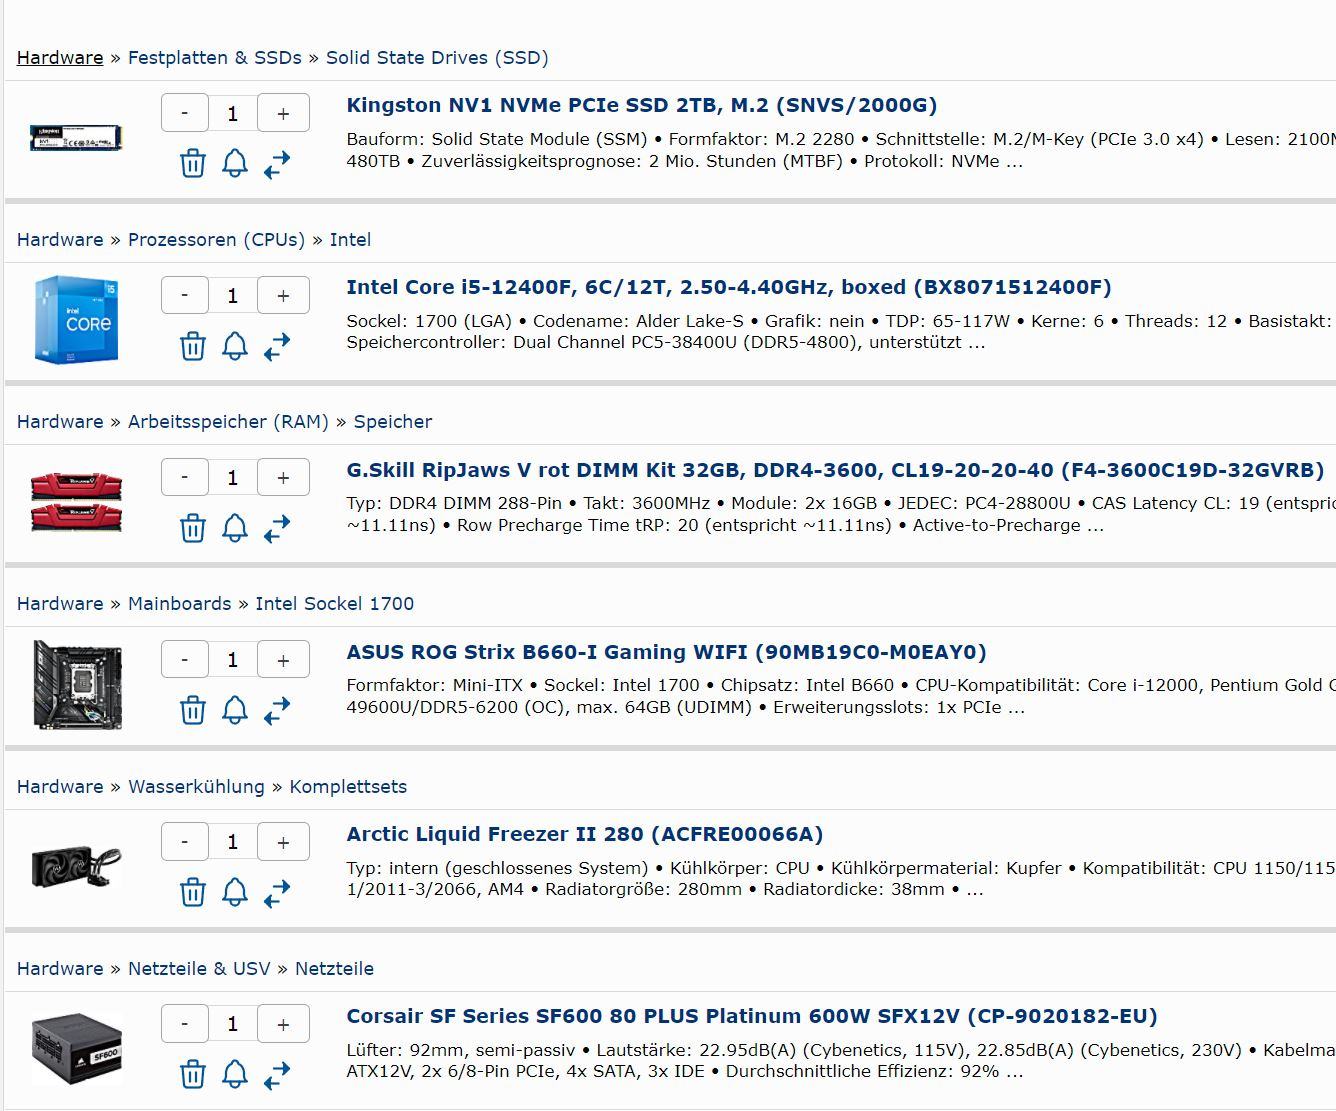
Task: Open Arctic Liquid Freezer II 280 product link
Action: [x=585, y=834]
